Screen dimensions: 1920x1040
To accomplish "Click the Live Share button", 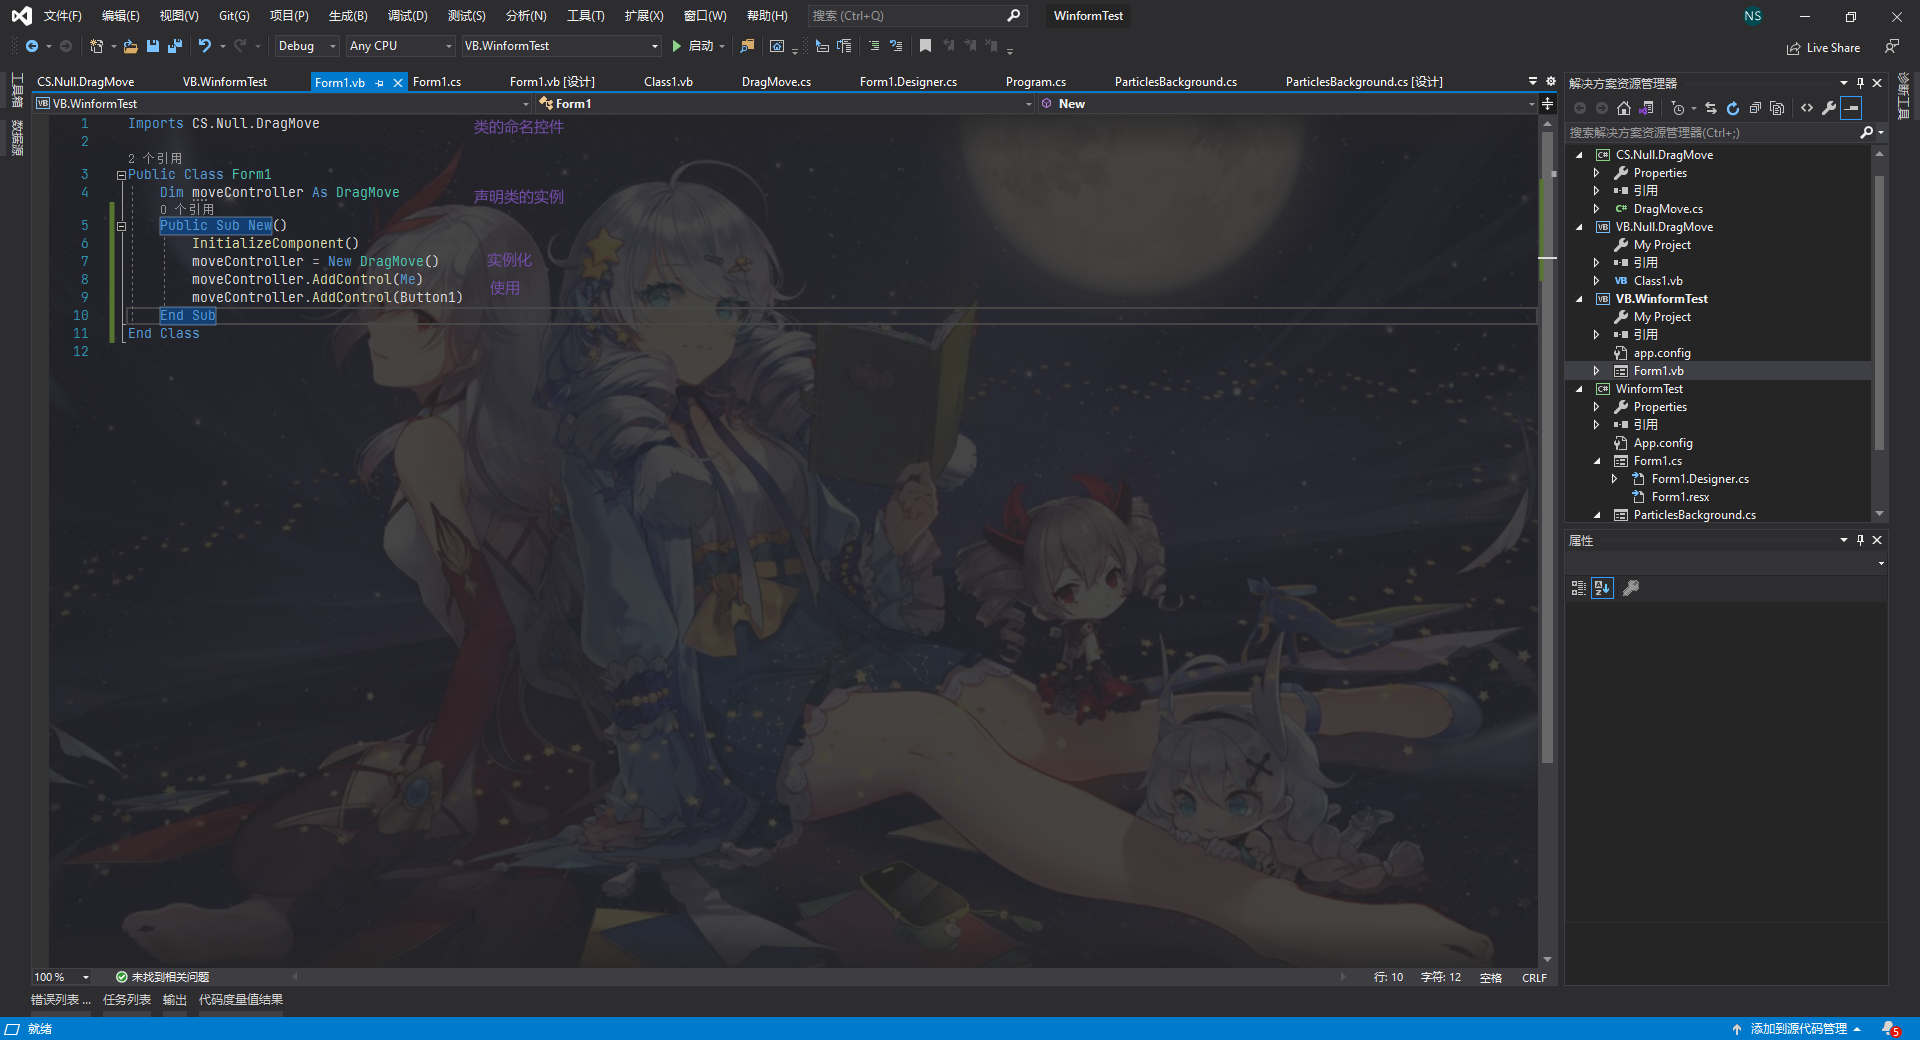I will (x=1824, y=48).
